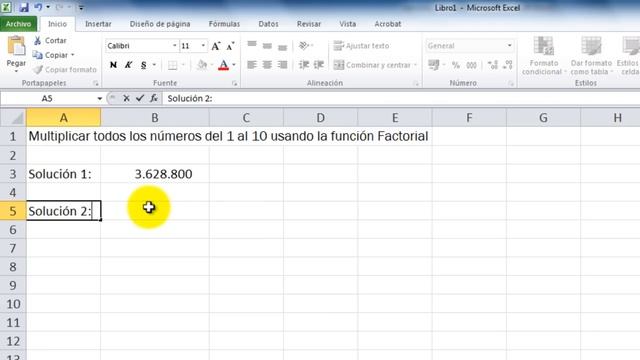
Task: Apply cell borders button
Action: (x=173, y=65)
